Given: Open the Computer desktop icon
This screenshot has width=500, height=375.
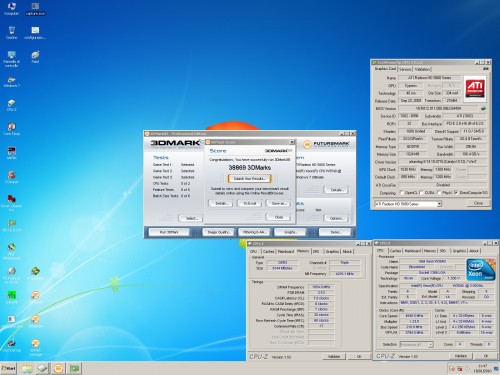Looking at the screenshot, I should tap(11, 9).
